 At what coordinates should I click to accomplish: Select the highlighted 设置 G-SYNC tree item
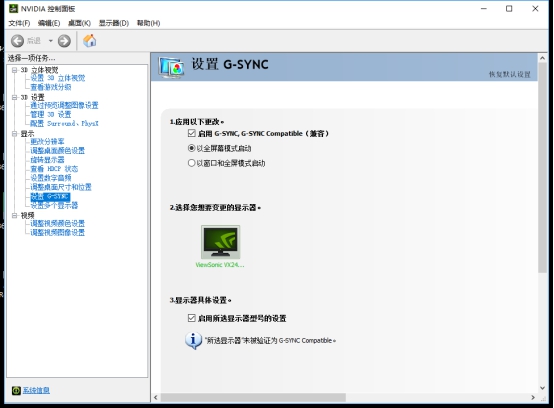click(50, 196)
